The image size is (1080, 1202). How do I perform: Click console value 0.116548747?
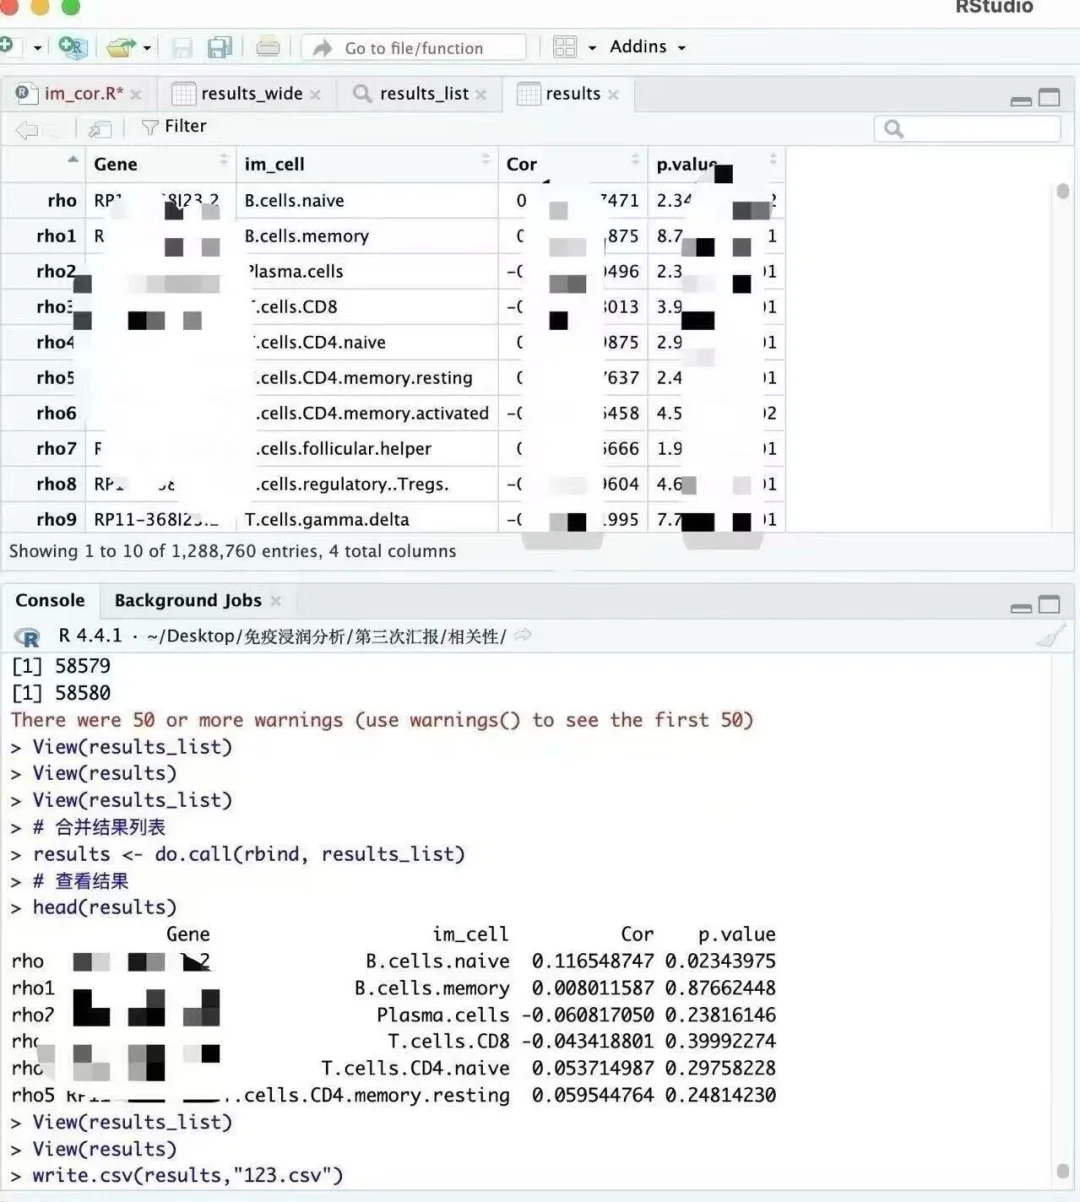pyautogui.click(x=592, y=961)
